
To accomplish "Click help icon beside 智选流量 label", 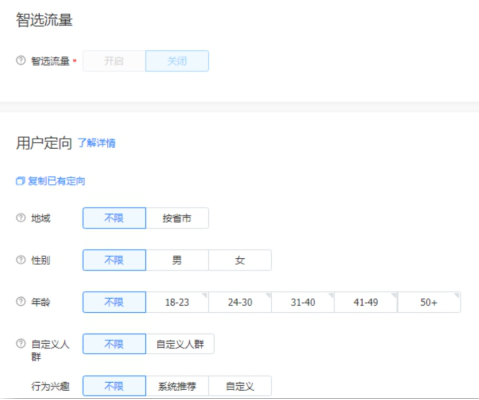I will (21, 61).
